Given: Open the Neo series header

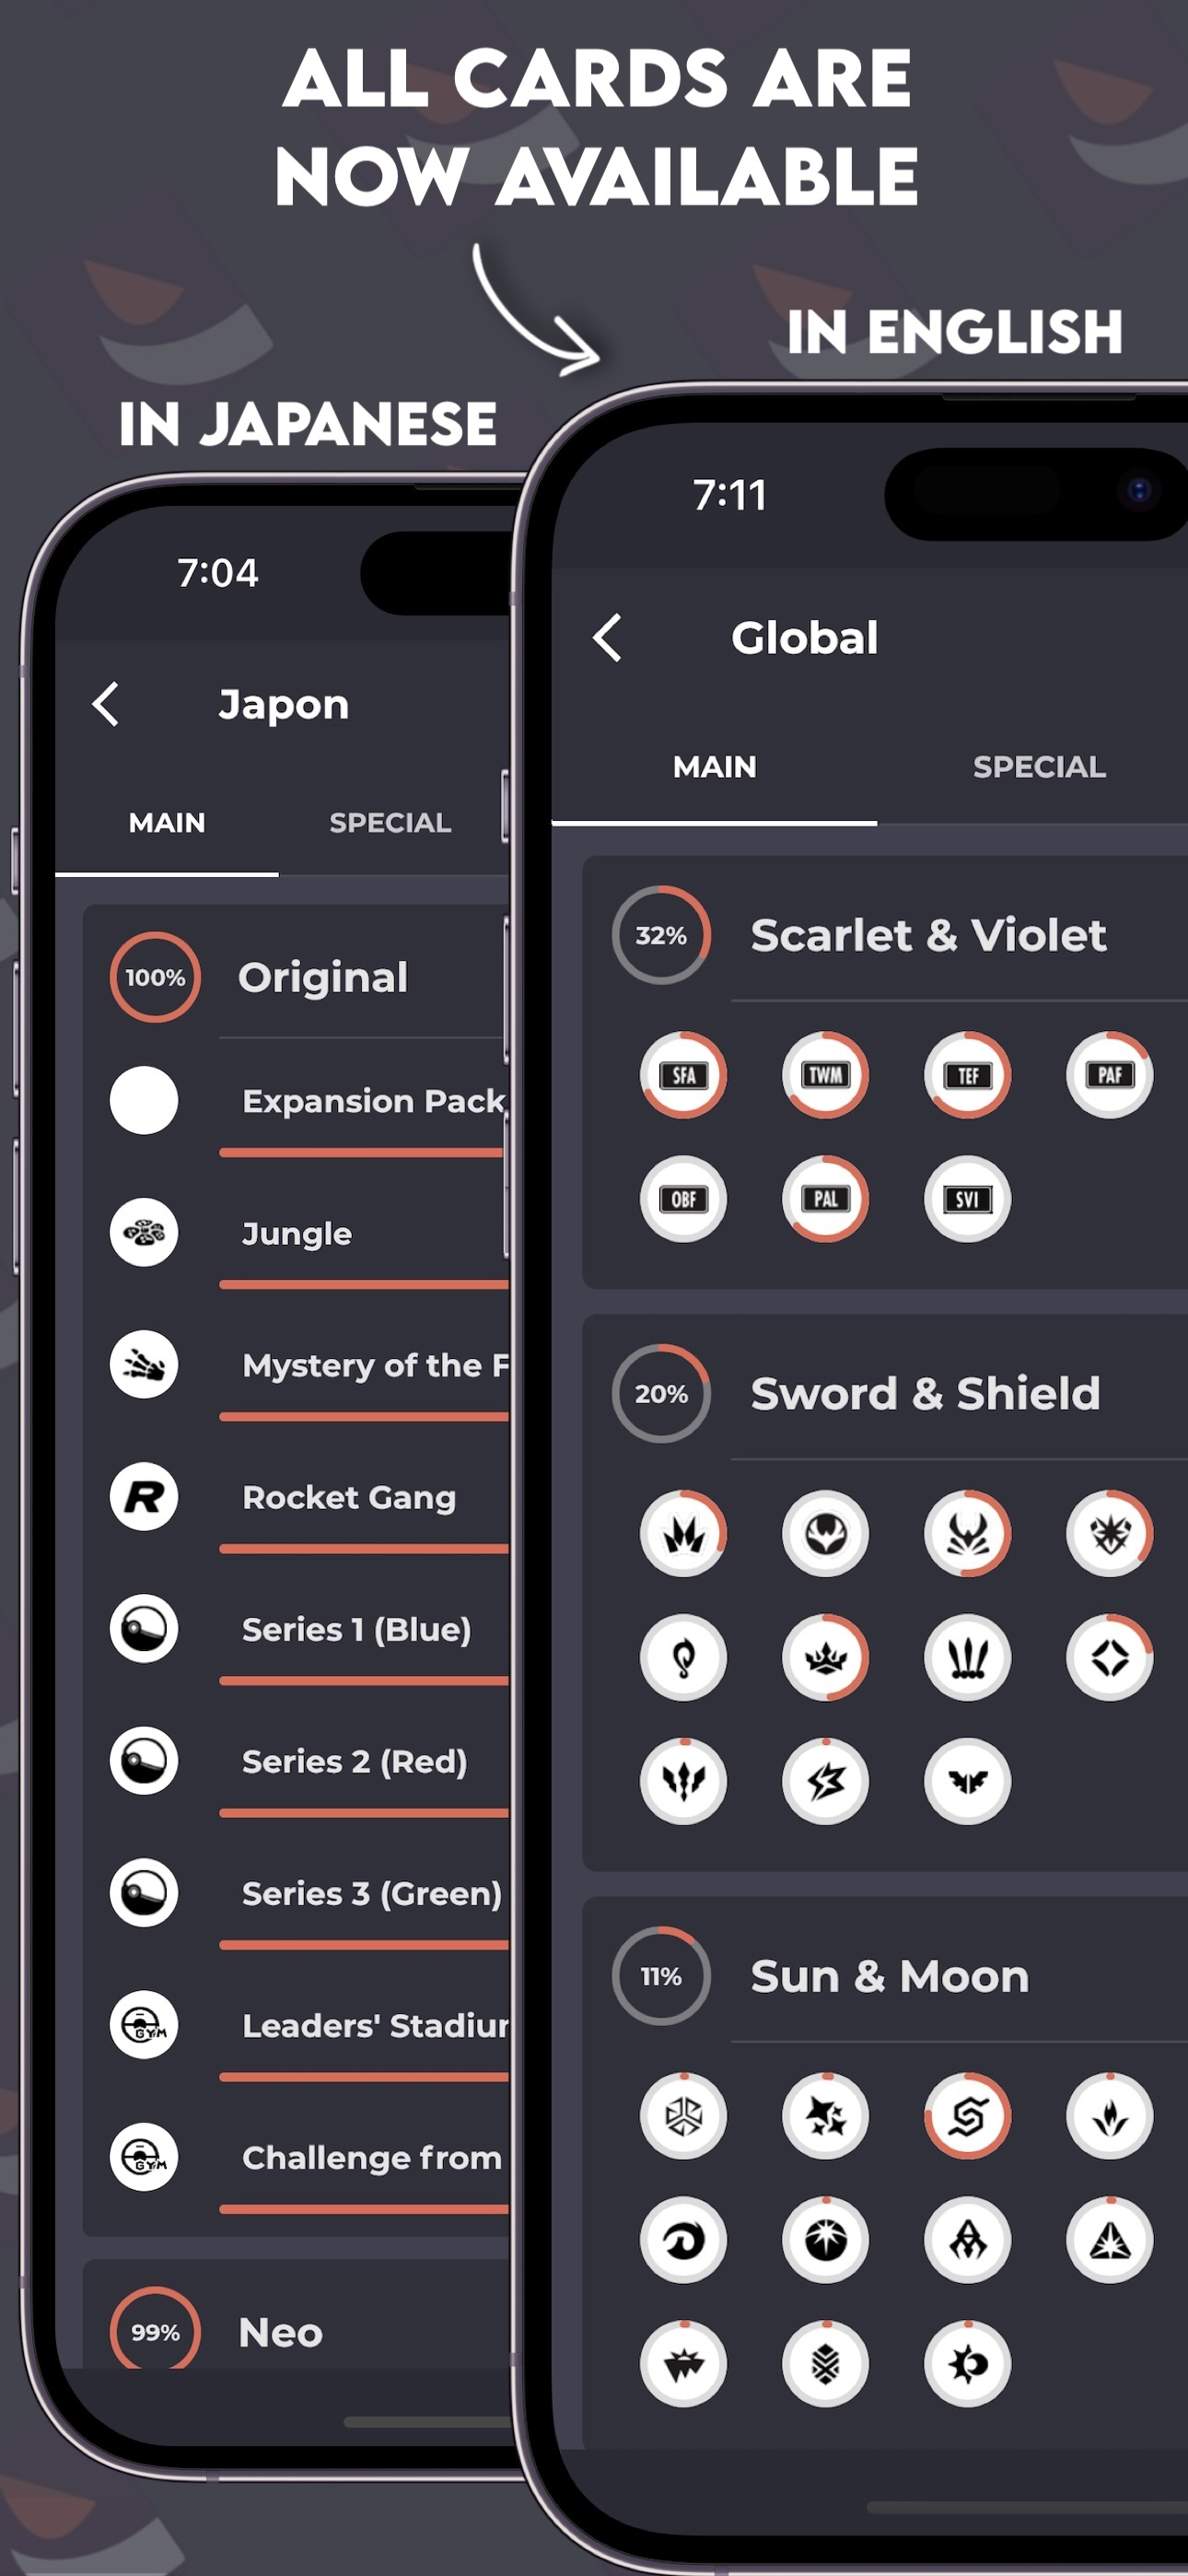Looking at the screenshot, I should point(280,2332).
